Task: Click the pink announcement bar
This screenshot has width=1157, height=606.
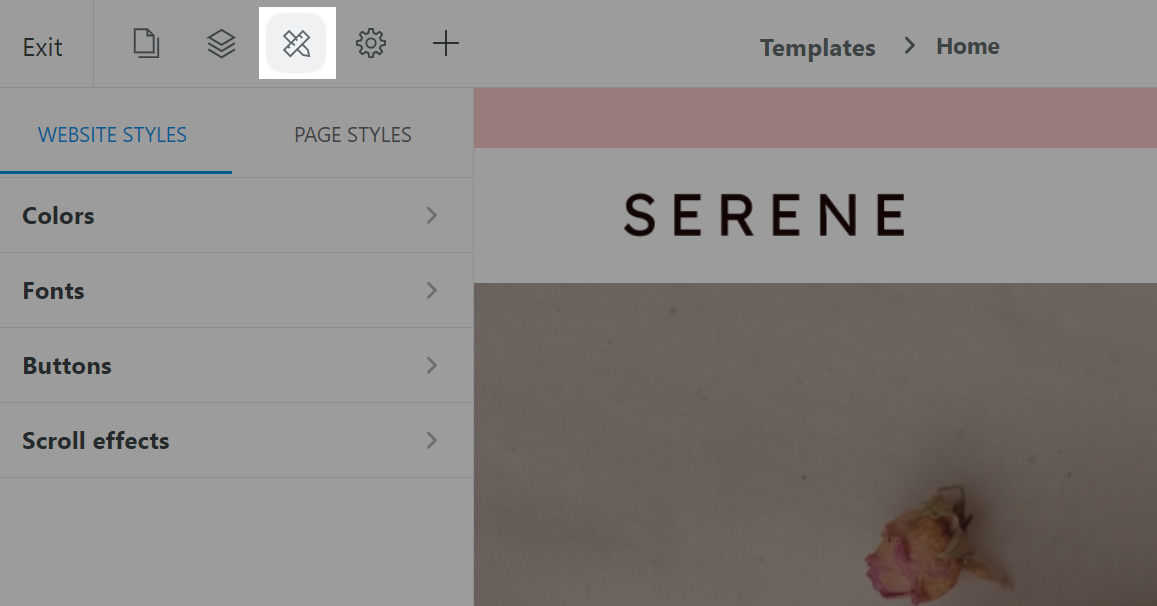Action: [x=815, y=117]
